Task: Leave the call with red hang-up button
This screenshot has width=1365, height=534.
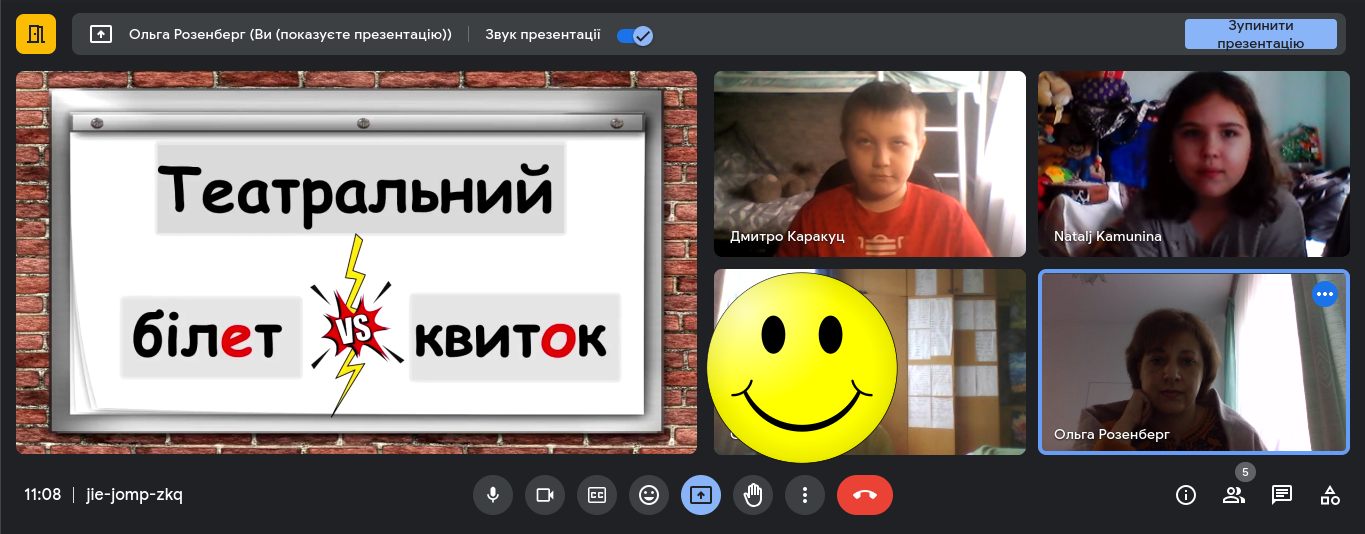Action: pos(865,495)
